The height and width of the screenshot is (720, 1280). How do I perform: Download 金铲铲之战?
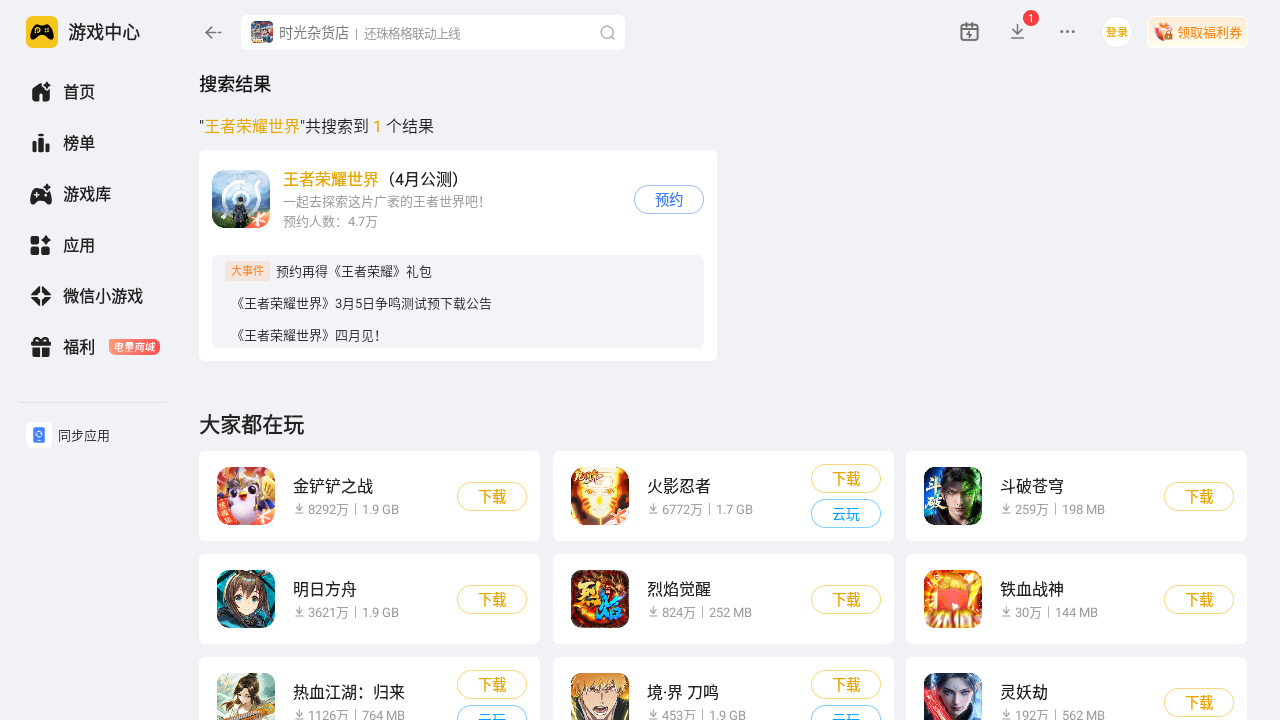[x=492, y=496]
